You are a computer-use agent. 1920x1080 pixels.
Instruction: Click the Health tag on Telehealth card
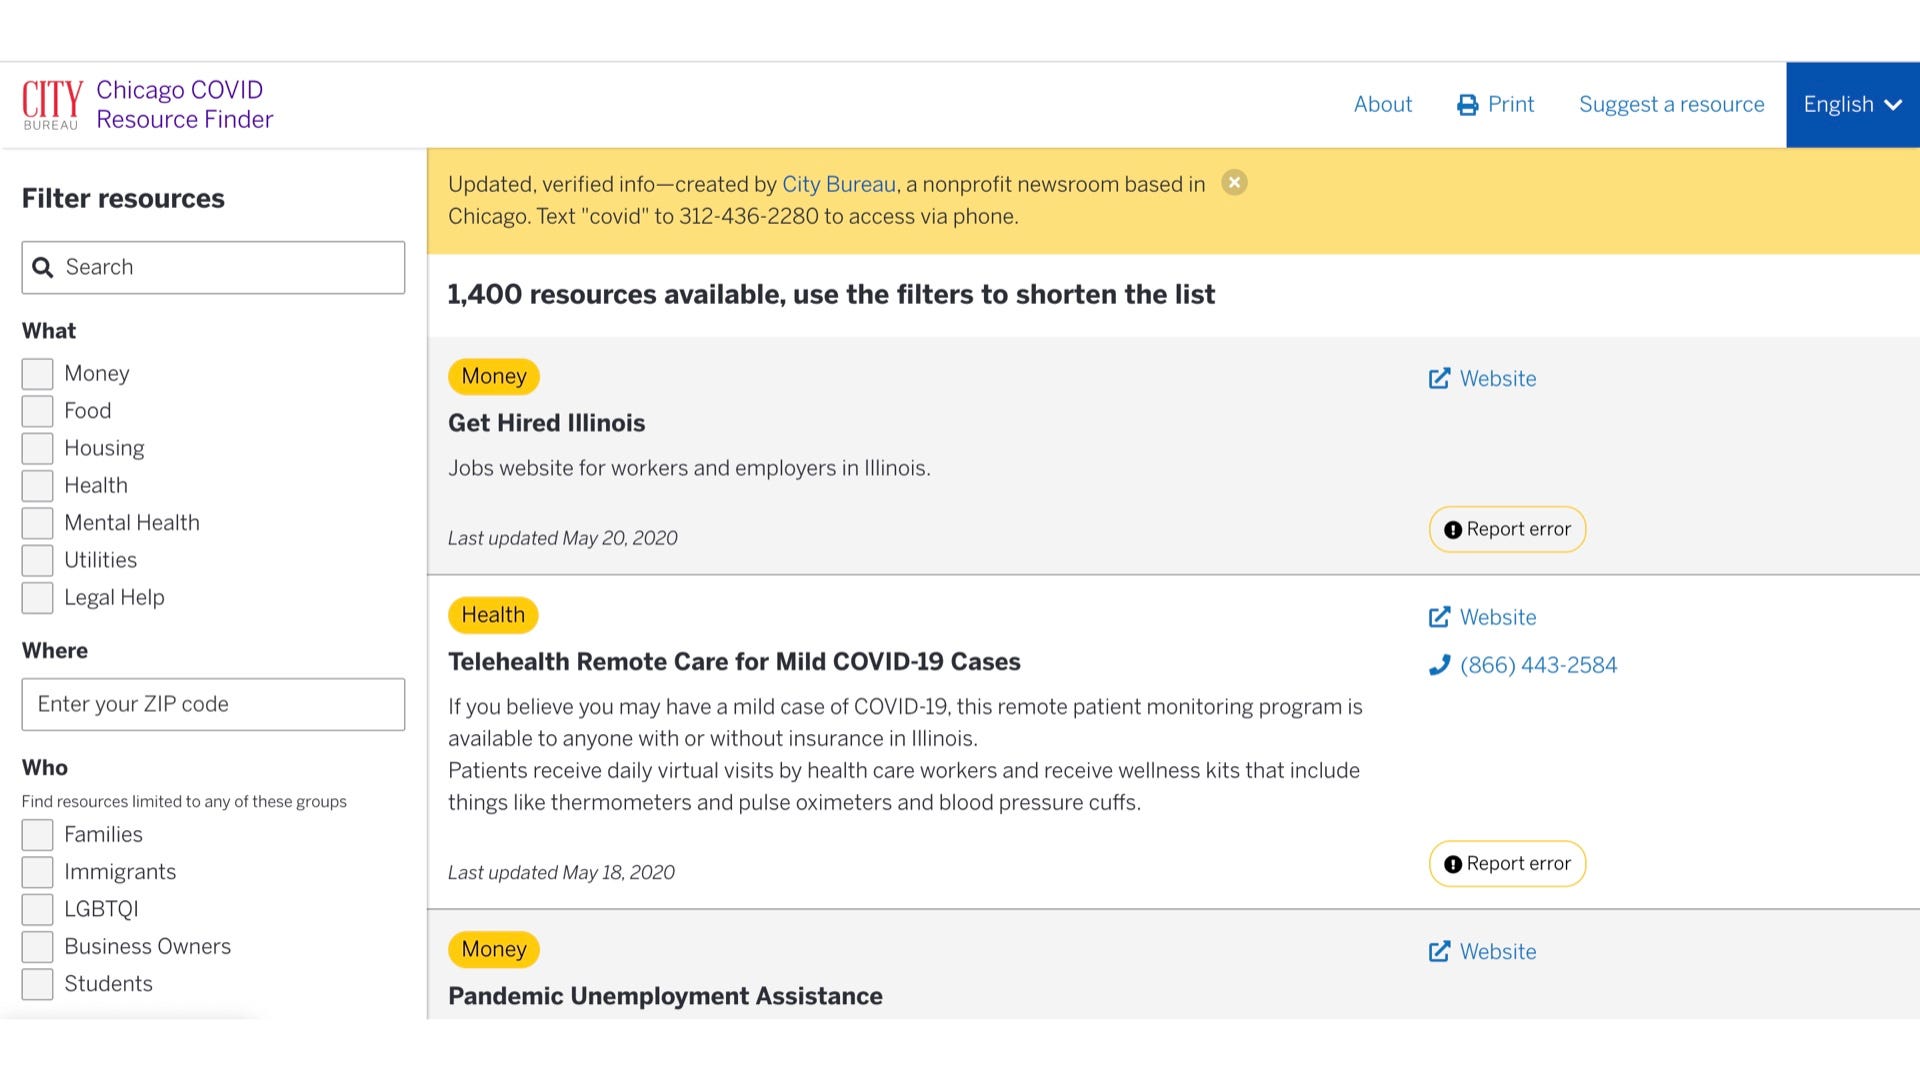coord(493,615)
